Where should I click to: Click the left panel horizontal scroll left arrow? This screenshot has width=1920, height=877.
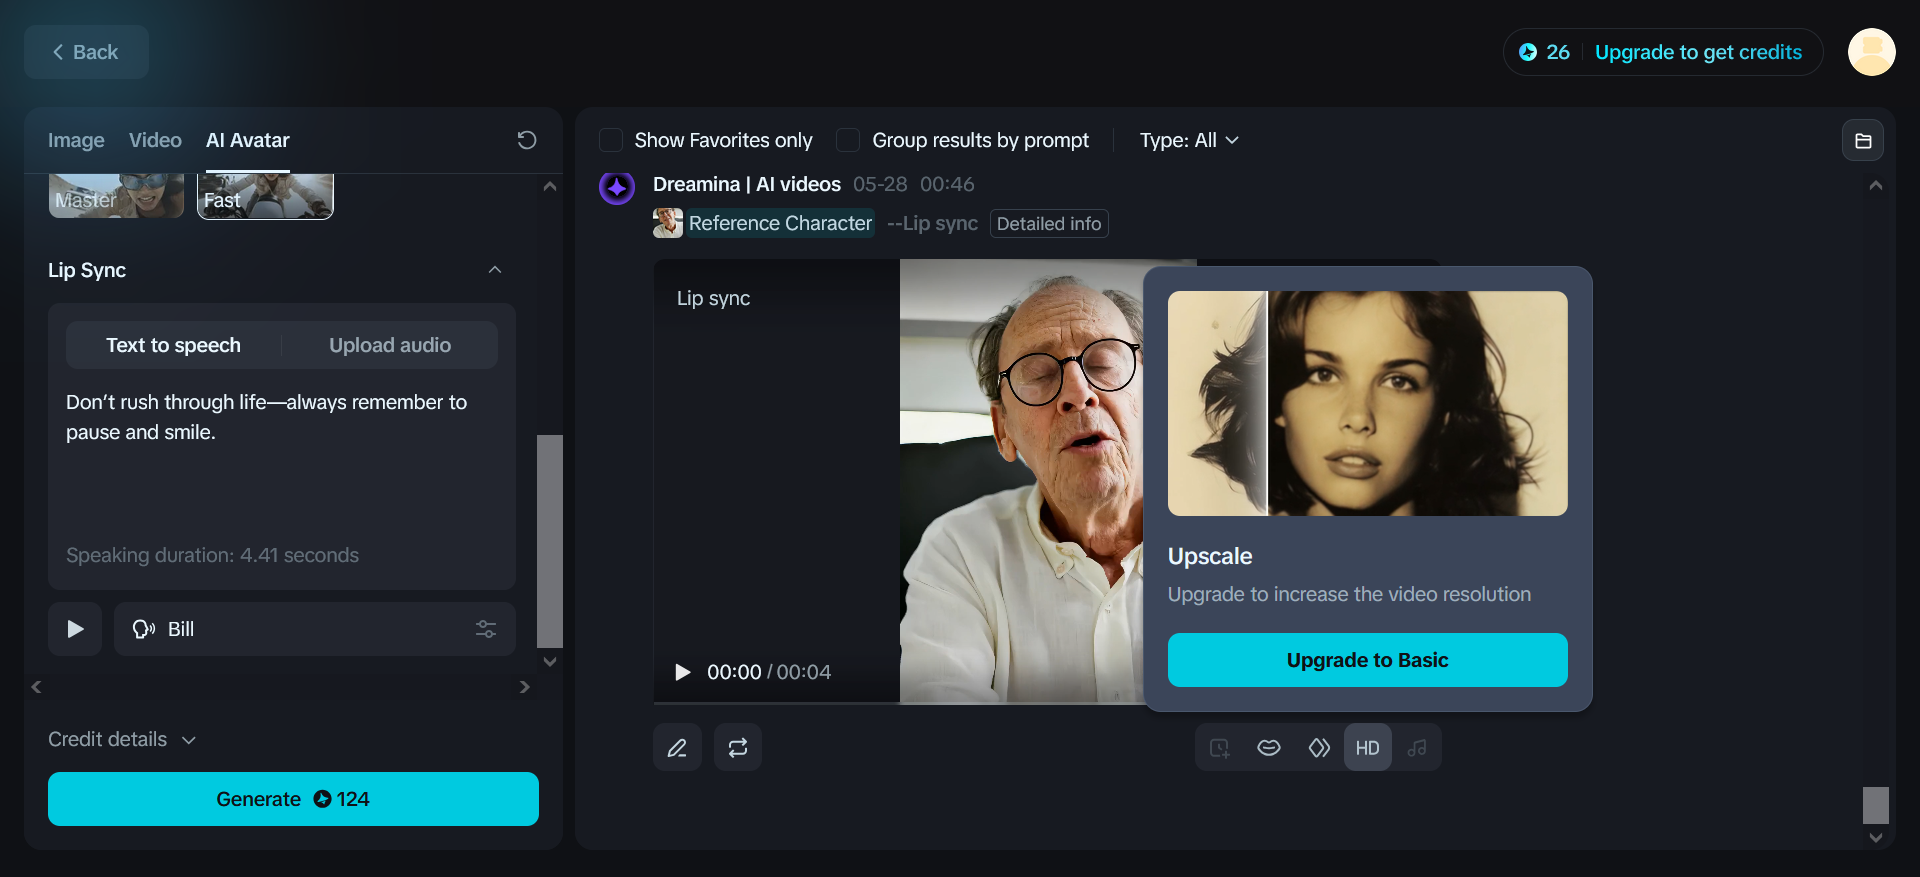(37, 687)
